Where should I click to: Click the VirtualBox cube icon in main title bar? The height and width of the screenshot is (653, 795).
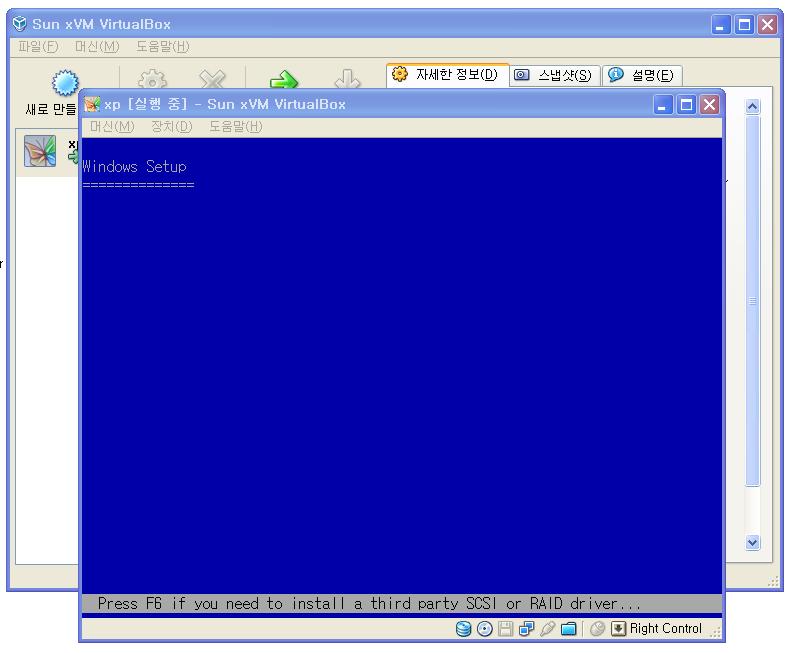coord(19,23)
